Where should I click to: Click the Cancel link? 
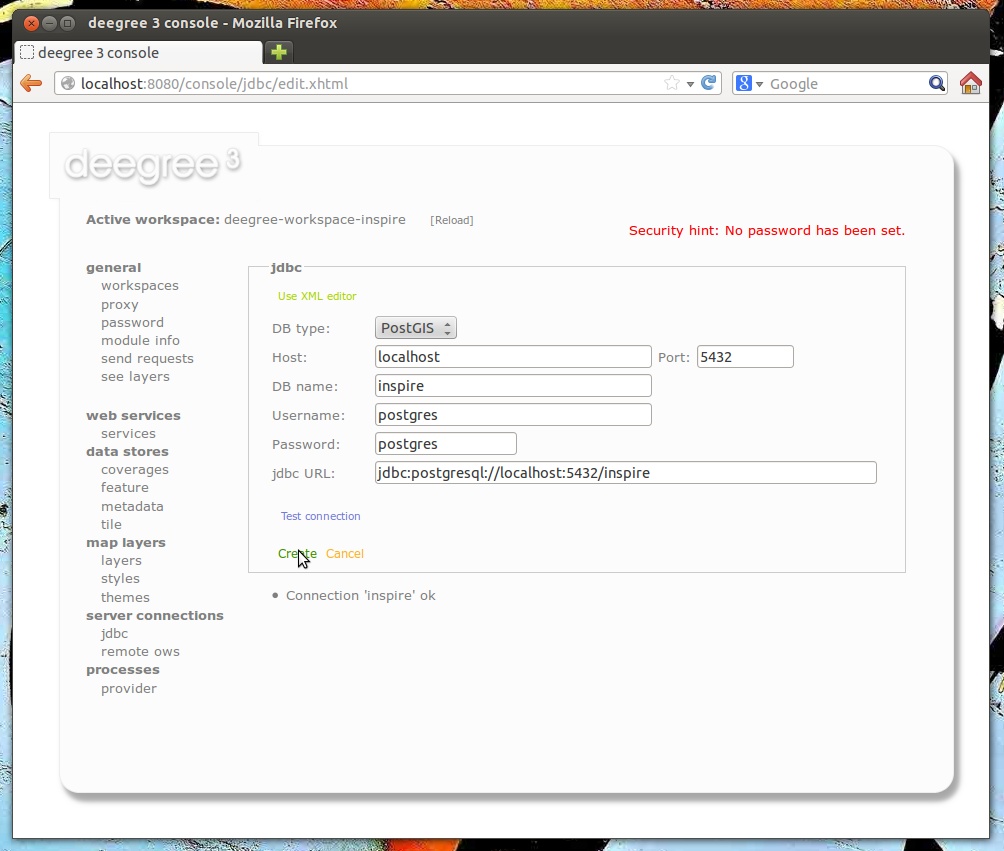click(x=345, y=552)
